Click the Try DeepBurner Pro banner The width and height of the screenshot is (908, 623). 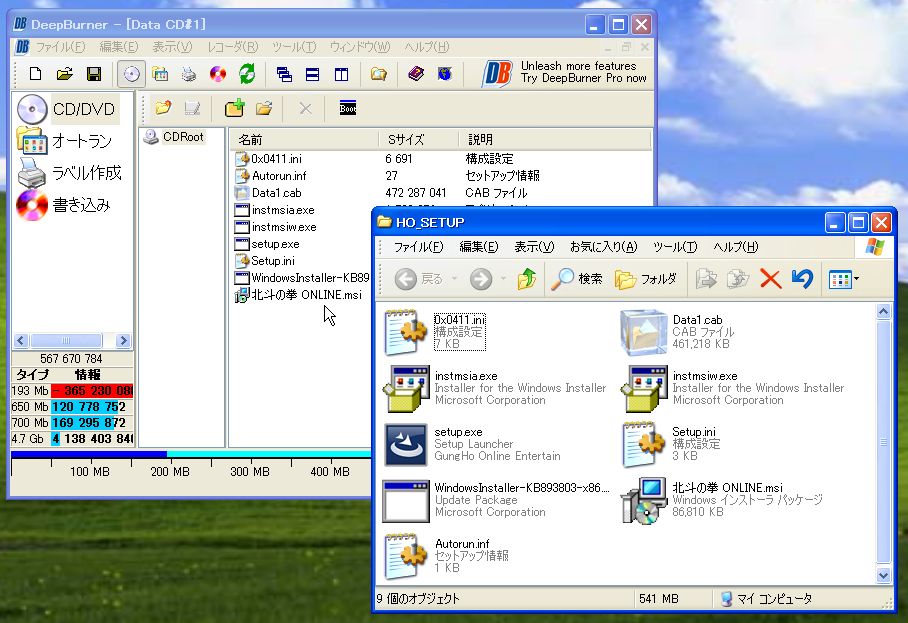565,72
